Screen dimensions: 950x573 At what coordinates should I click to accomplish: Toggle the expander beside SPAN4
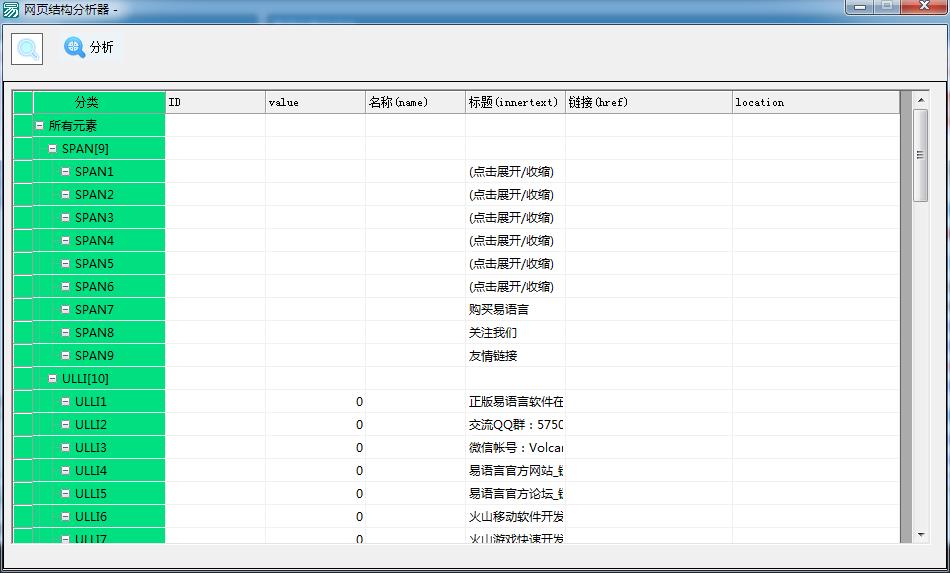[65, 241]
